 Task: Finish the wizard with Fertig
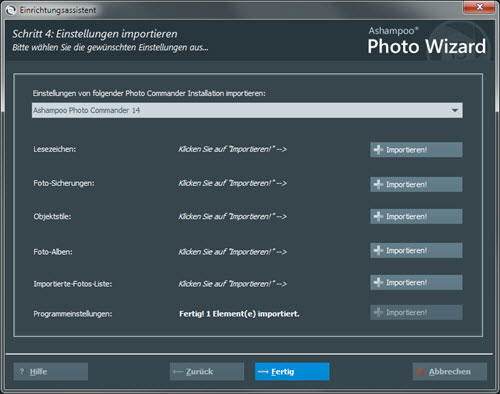pyautogui.click(x=292, y=371)
